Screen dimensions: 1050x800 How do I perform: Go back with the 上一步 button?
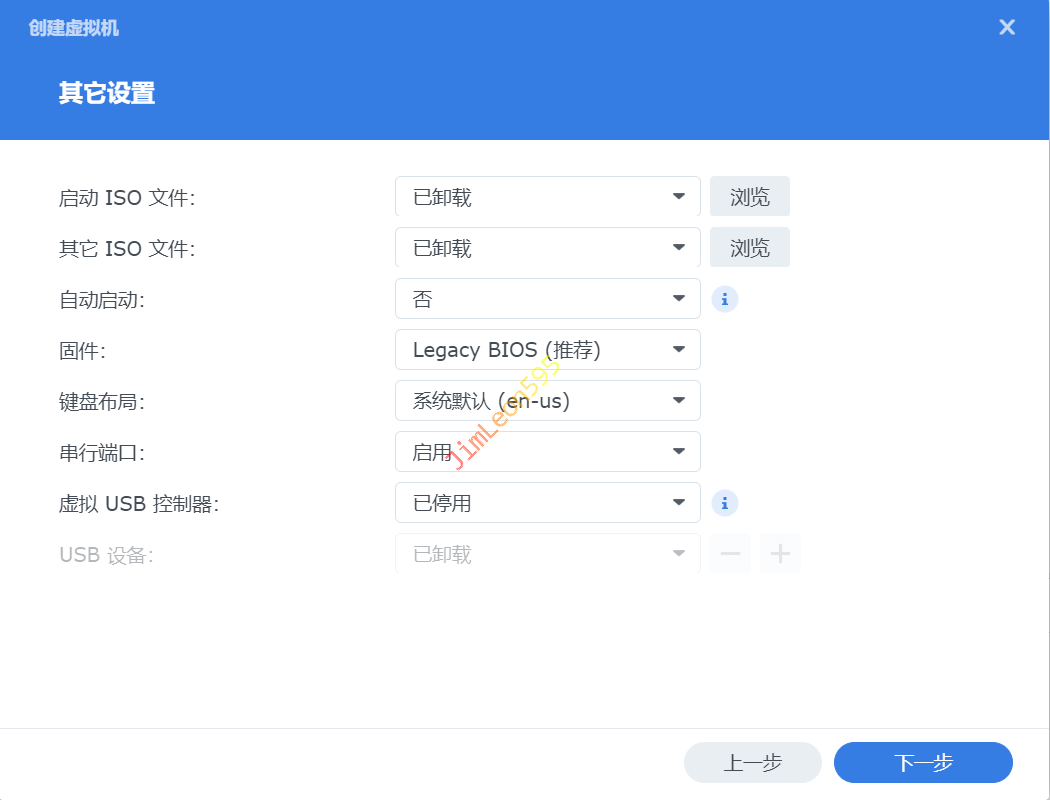[752, 763]
